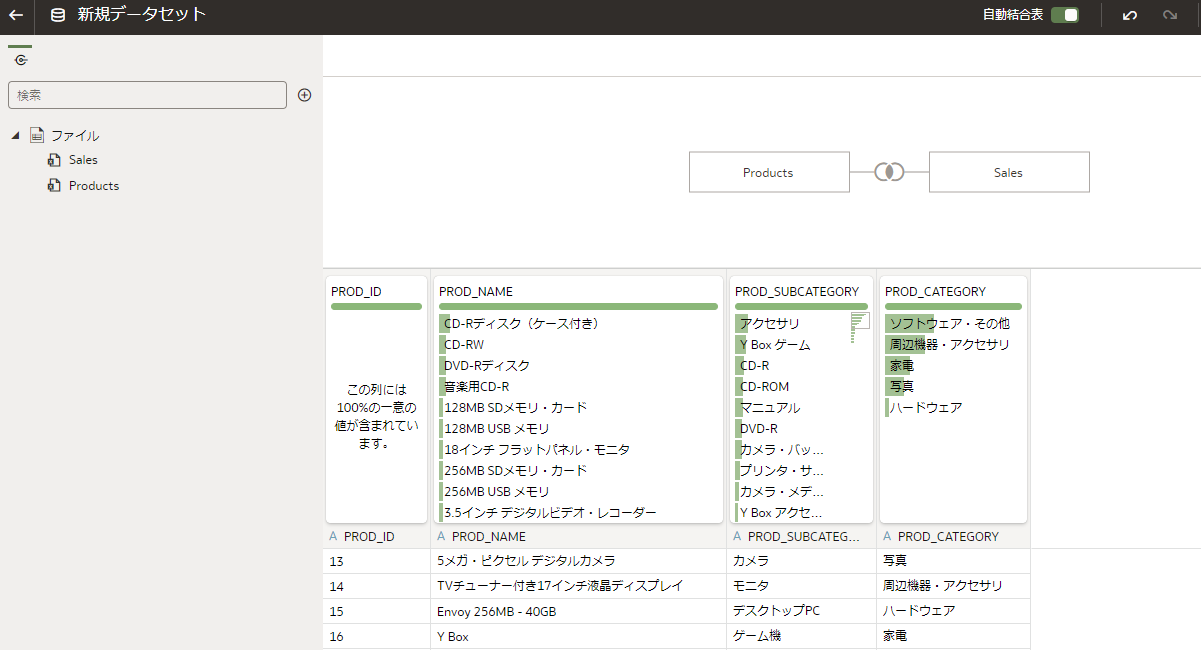Select 18インチ フラットパネル・モニタ value
The height and width of the screenshot is (650, 1201).
[x=537, y=450]
